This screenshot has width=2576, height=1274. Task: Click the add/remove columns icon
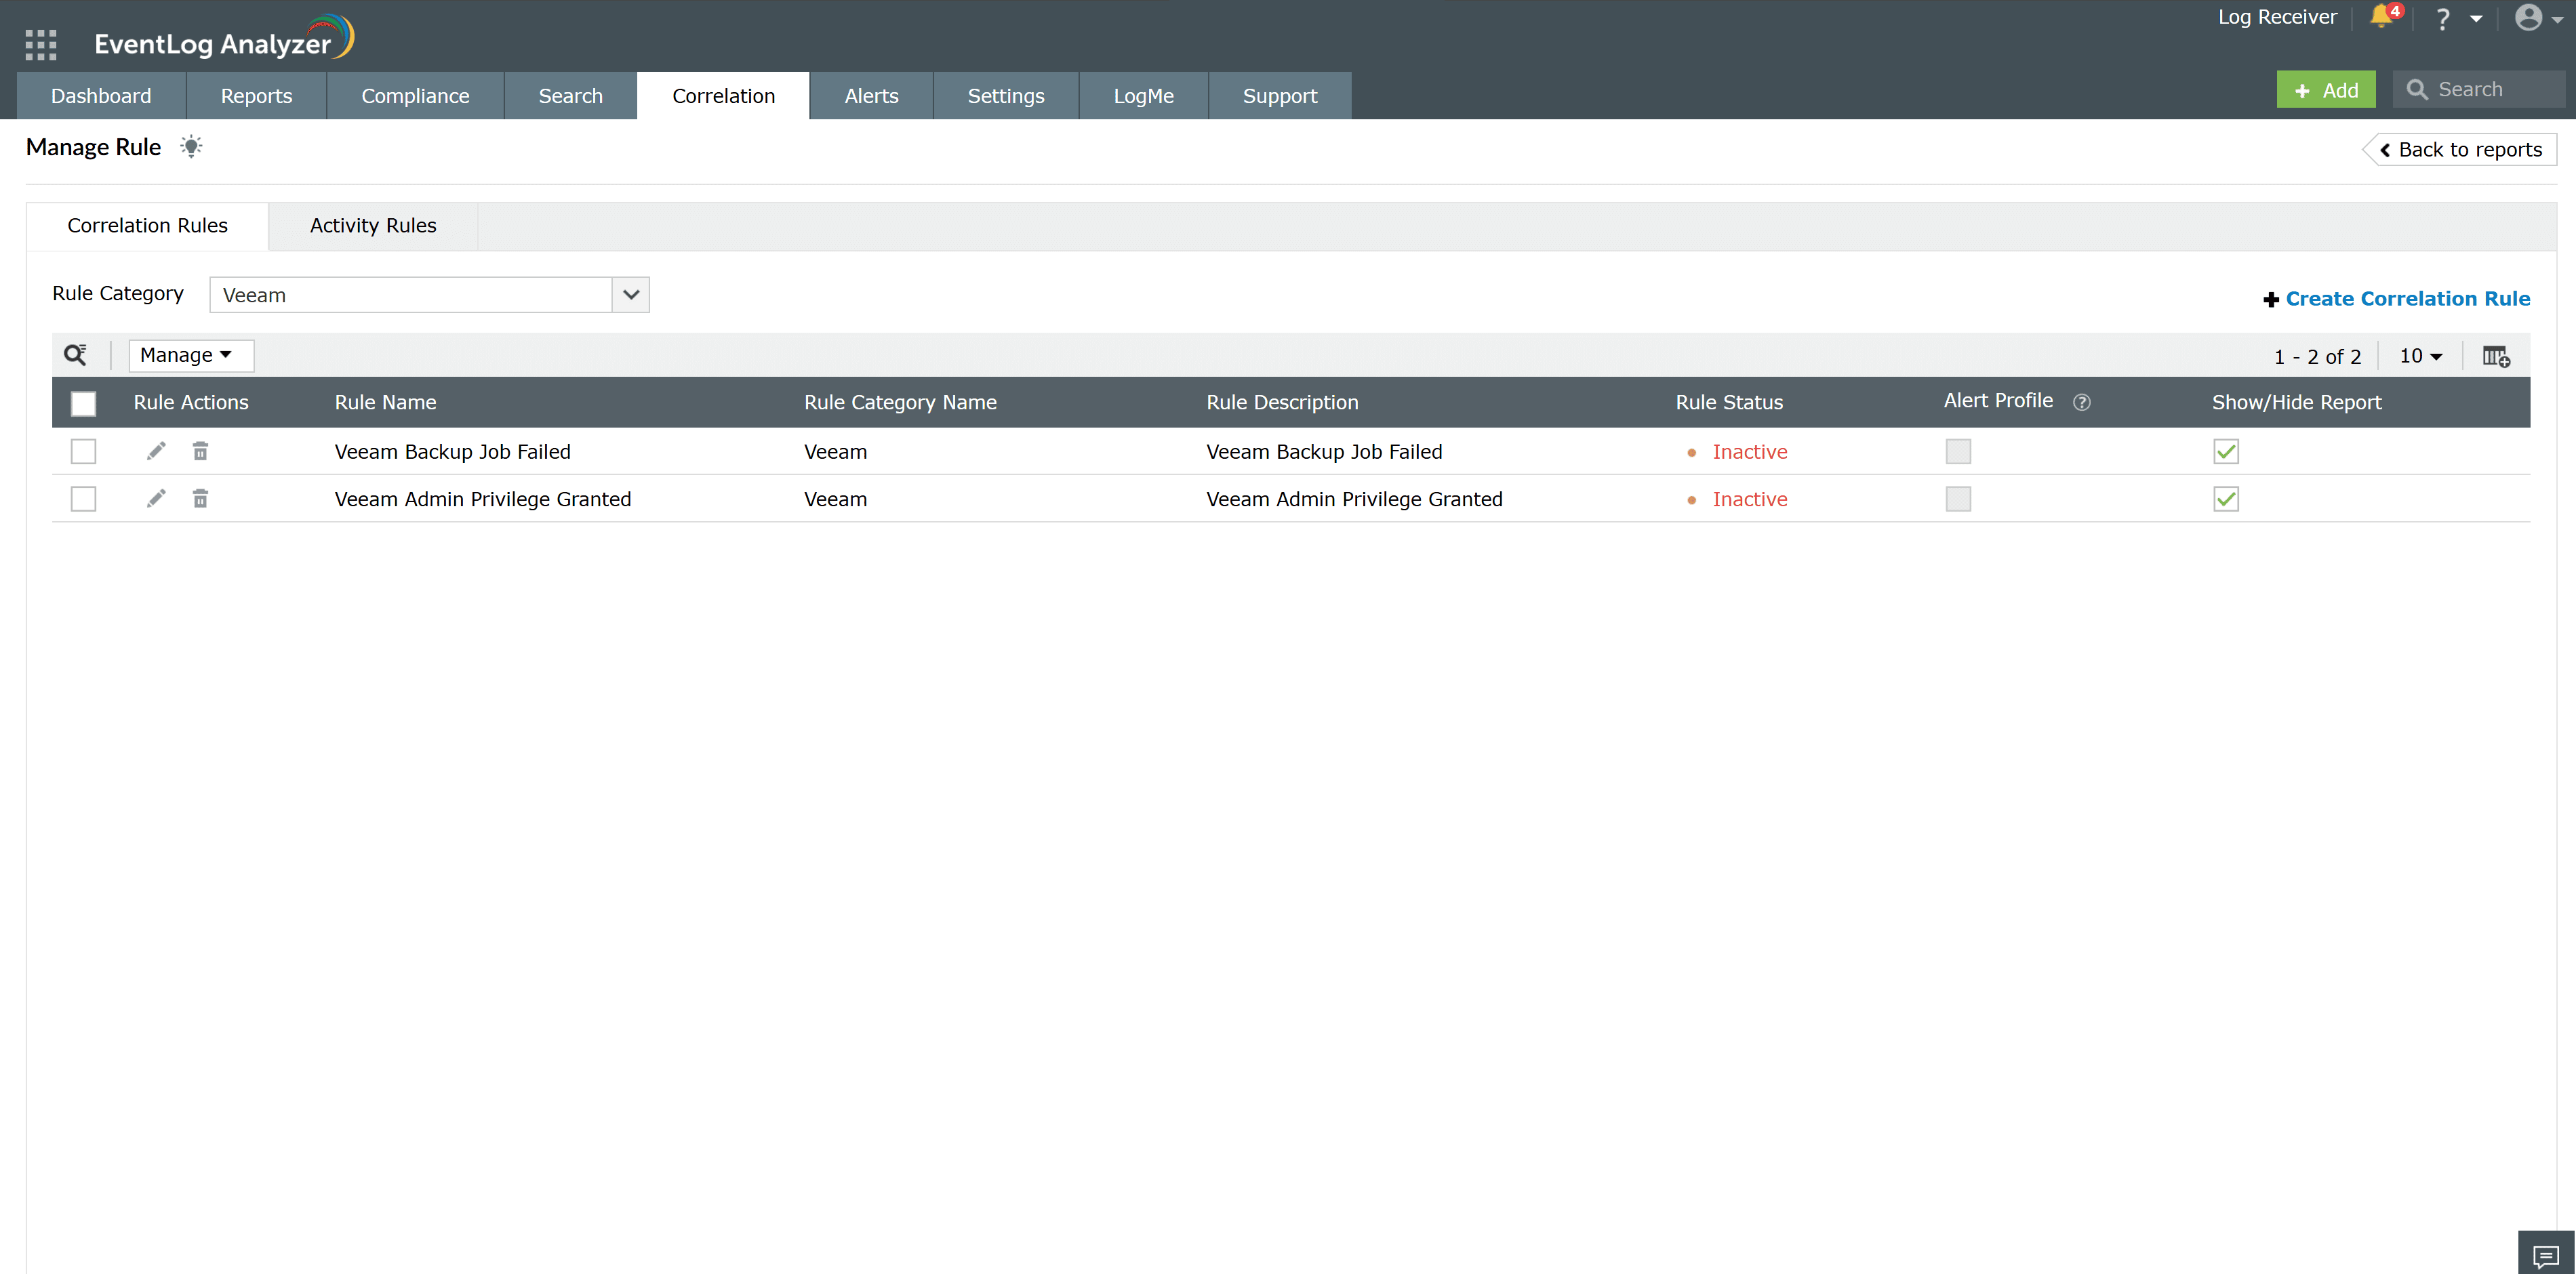pyautogui.click(x=2495, y=356)
